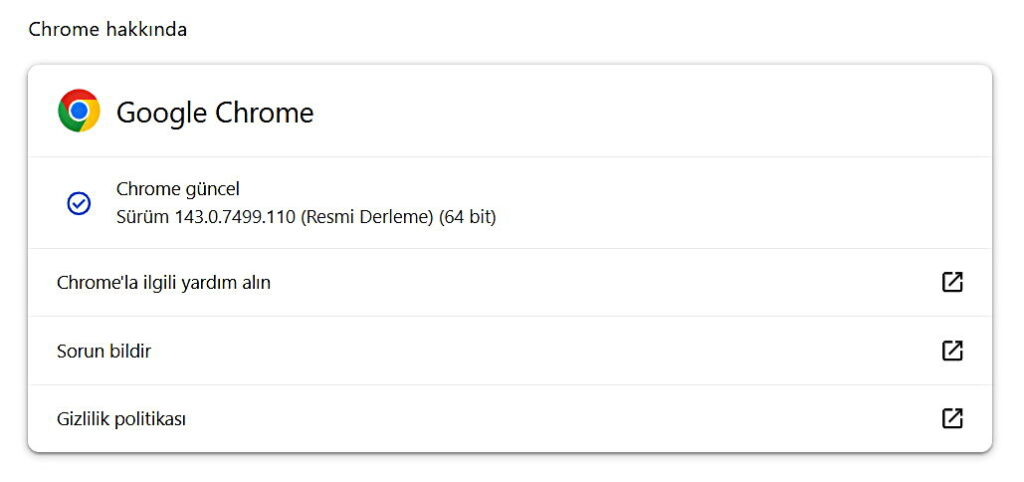Screen dimensions: 1024x482
Task: Click the "Sürüm" label
Action: 139,216
